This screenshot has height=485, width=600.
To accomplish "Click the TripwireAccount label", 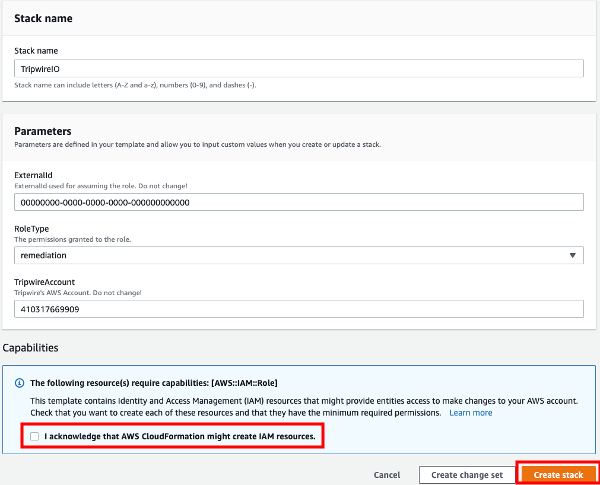I will coord(44,282).
